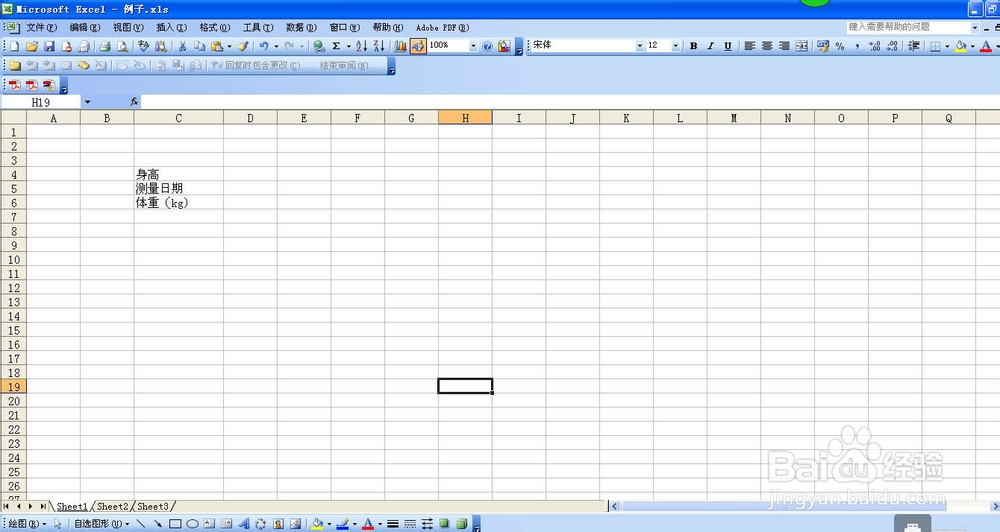This screenshot has width=1000, height=532.
Task: Open the font size dropdown
Action: 675,46
